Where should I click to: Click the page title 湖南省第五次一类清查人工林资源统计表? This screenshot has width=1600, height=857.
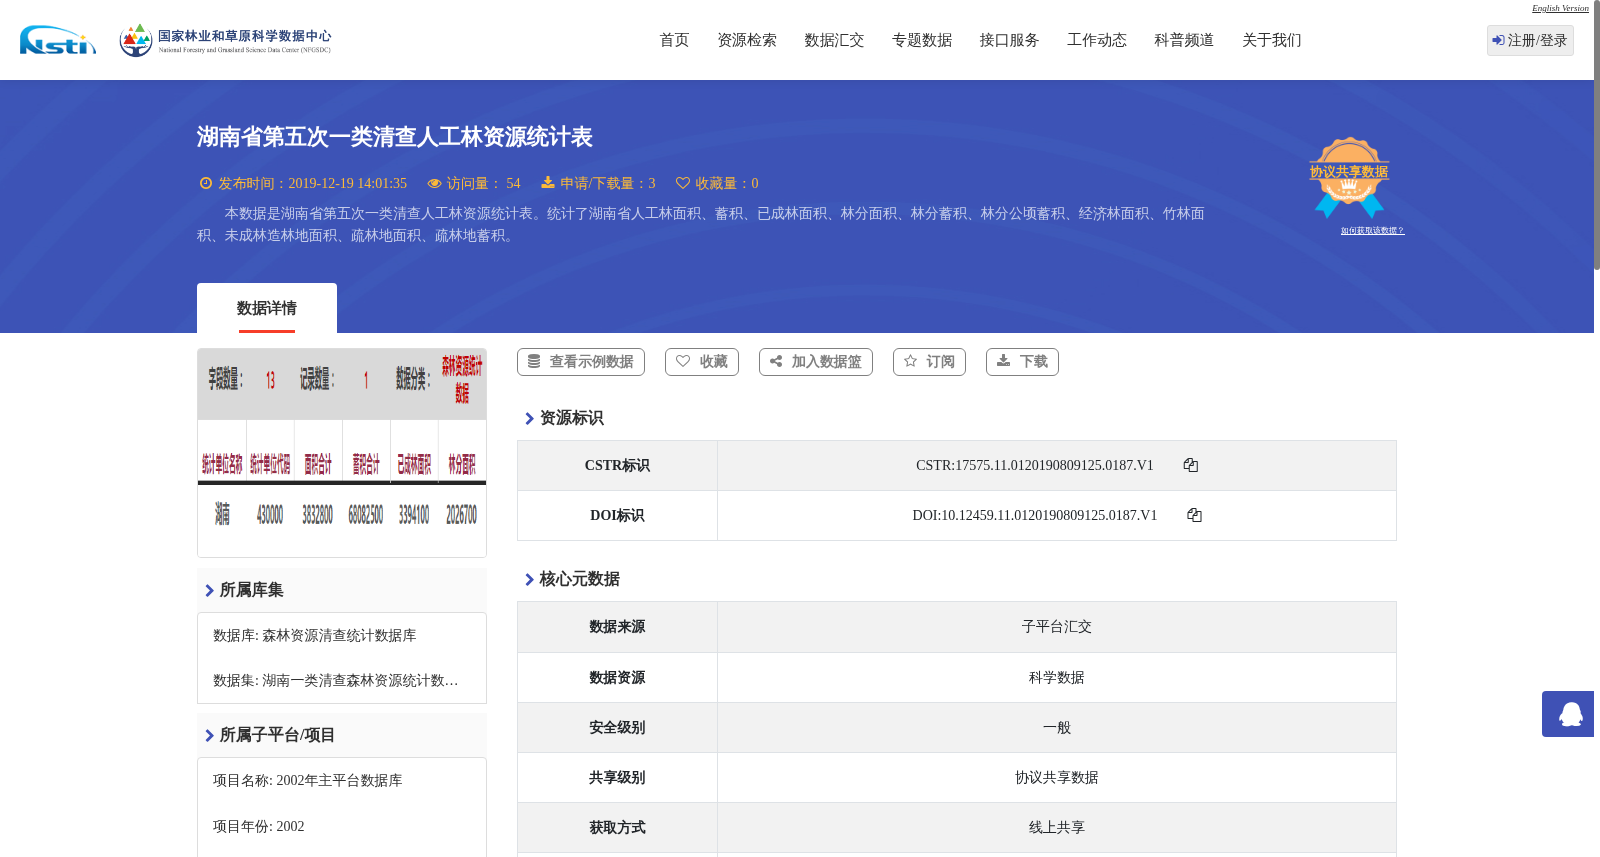click(x=395, y=137)
